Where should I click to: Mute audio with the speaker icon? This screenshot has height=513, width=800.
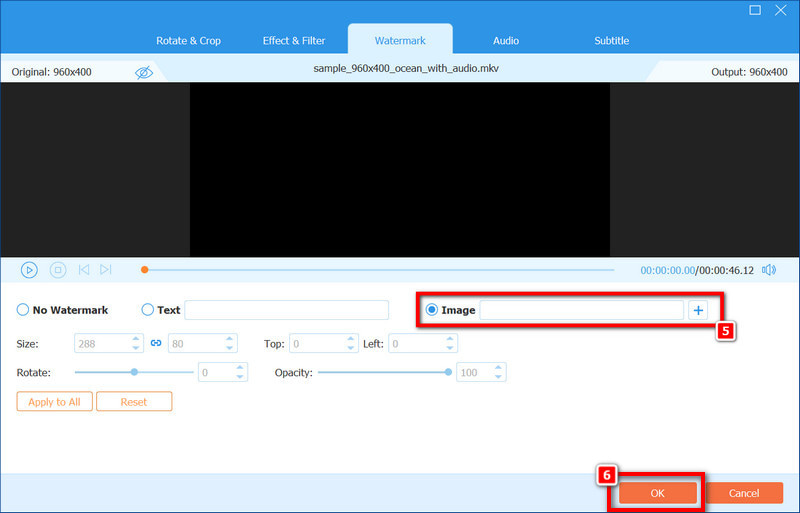tap(769, 270)
